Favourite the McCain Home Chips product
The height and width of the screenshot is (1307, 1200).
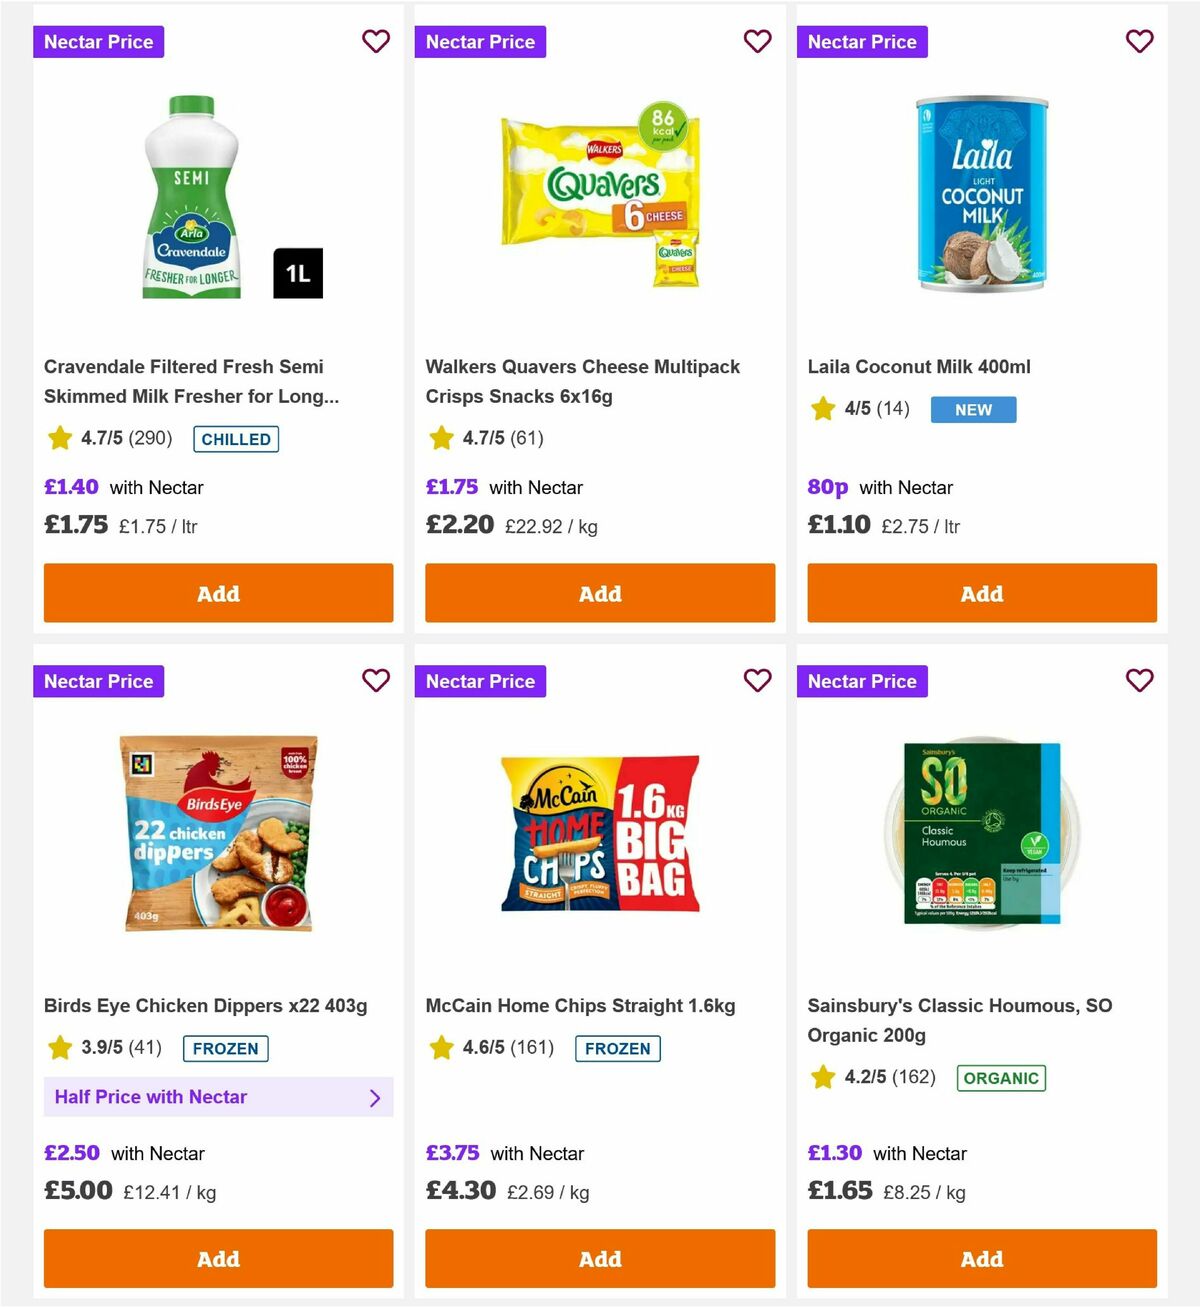click(x=757, y=680)
